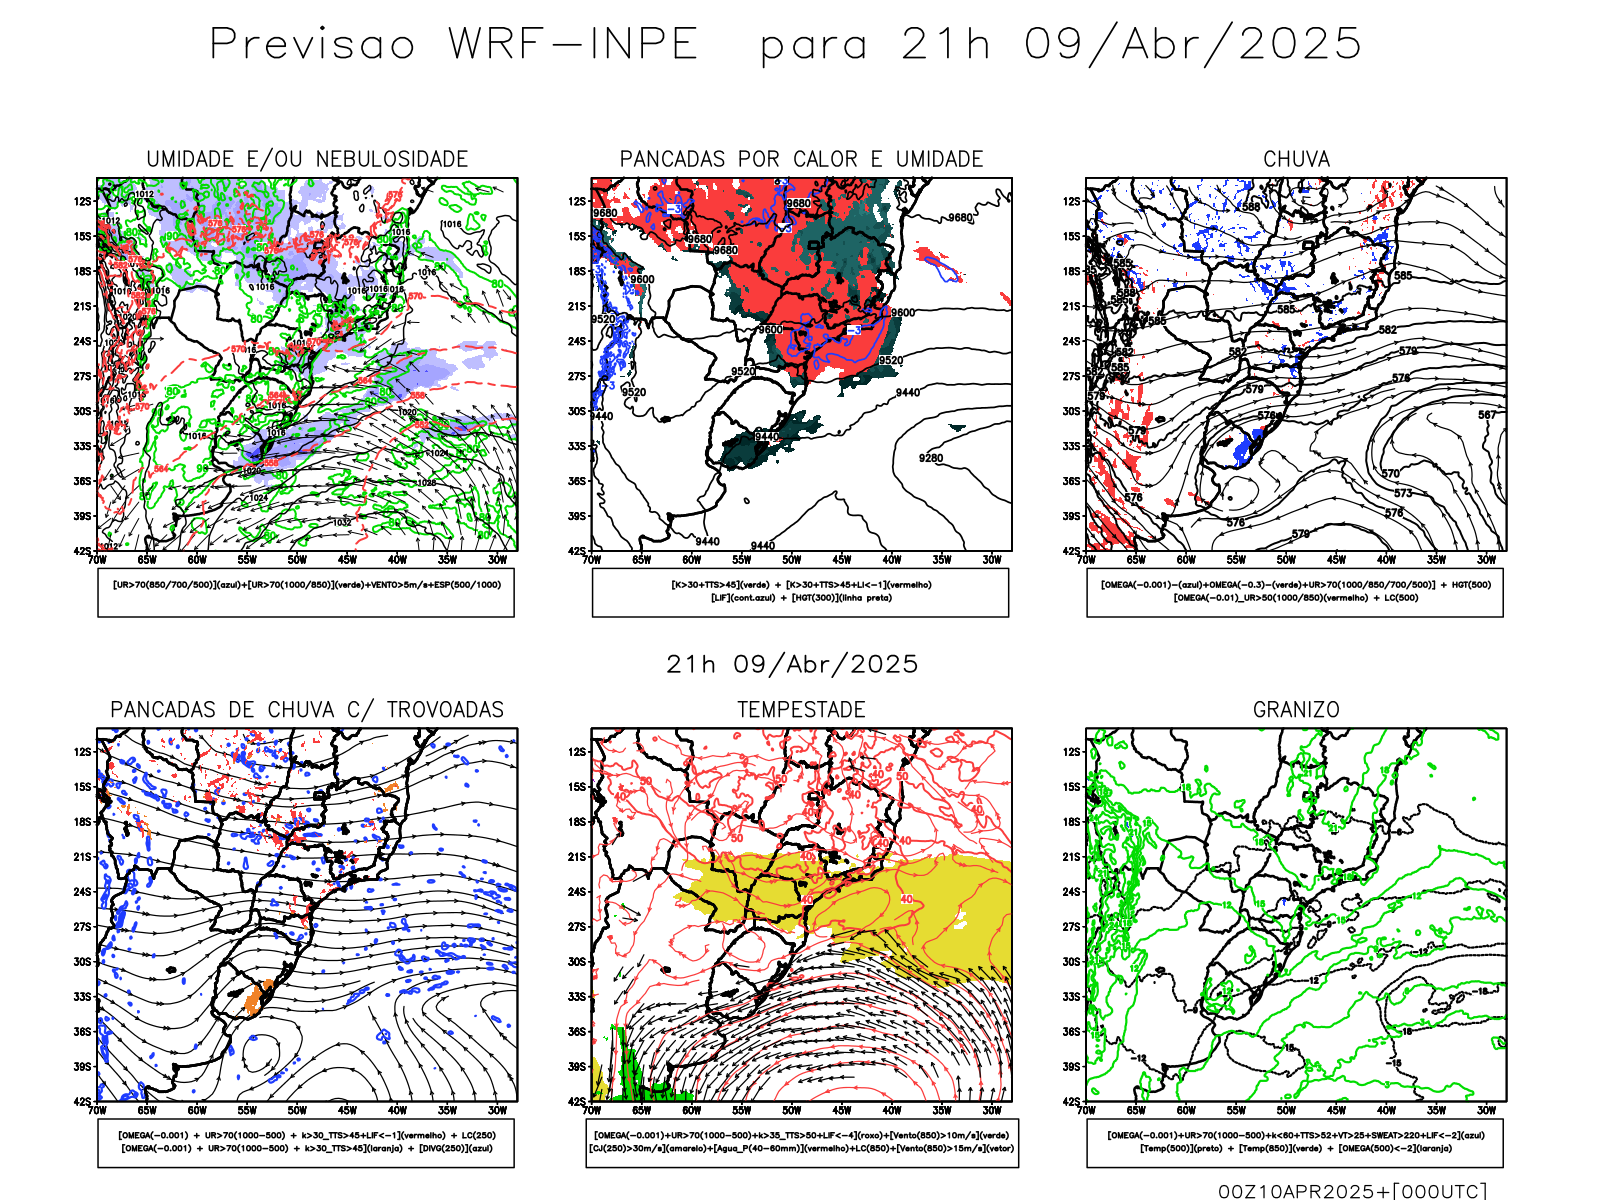
Task: Click the "567" contour label on CHUVA map
Action: [1488, 414]
